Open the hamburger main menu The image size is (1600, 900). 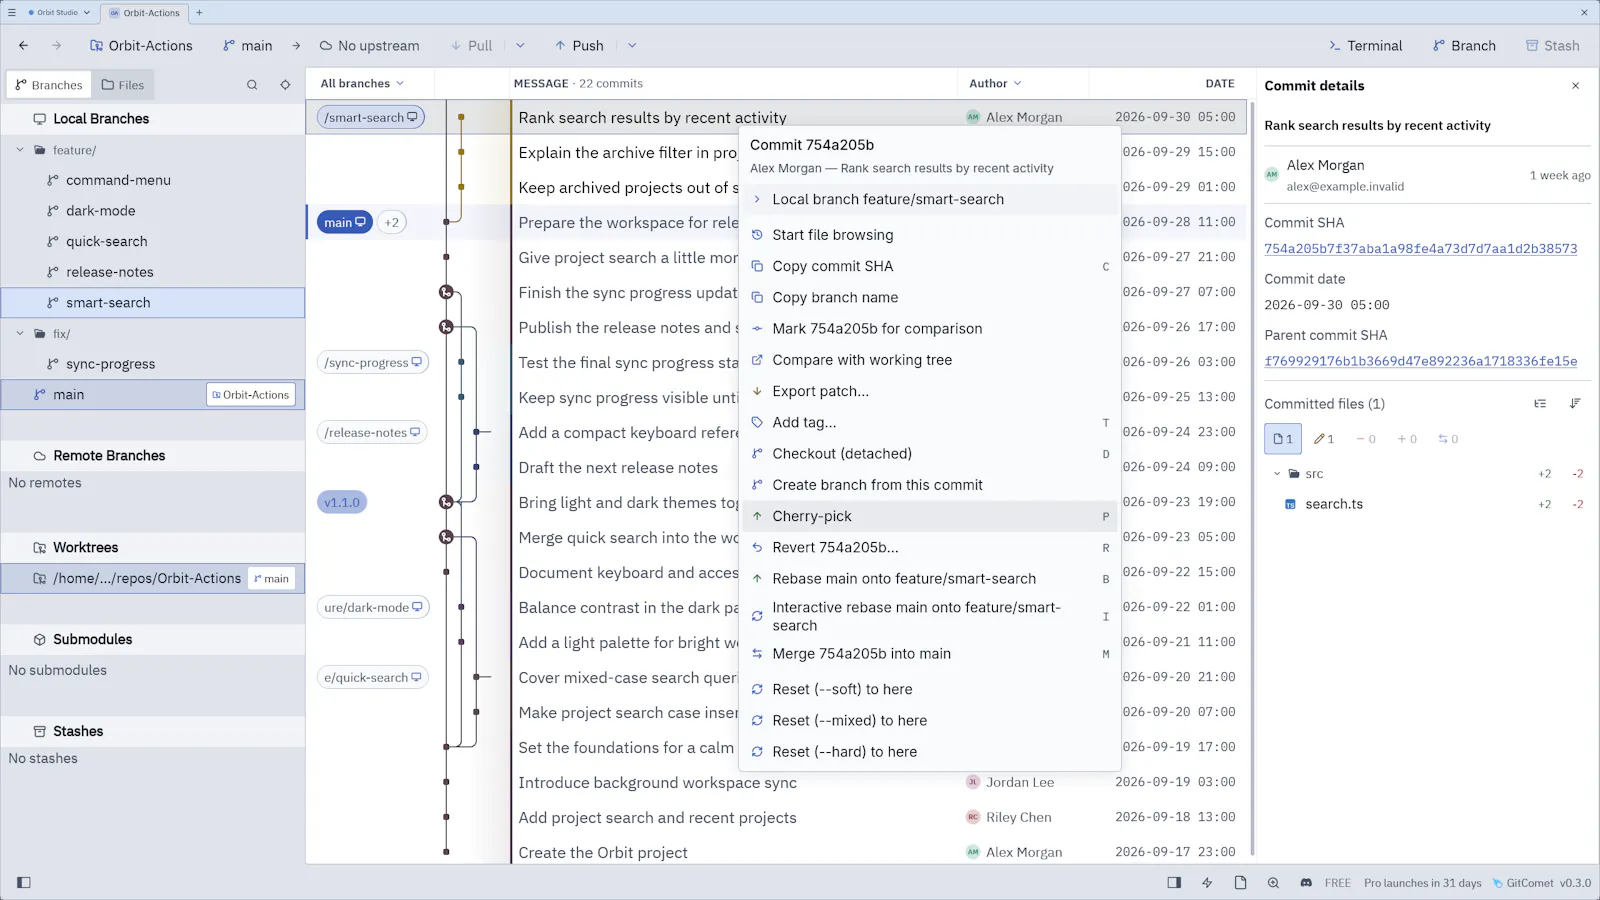click(x=12, y=13)
